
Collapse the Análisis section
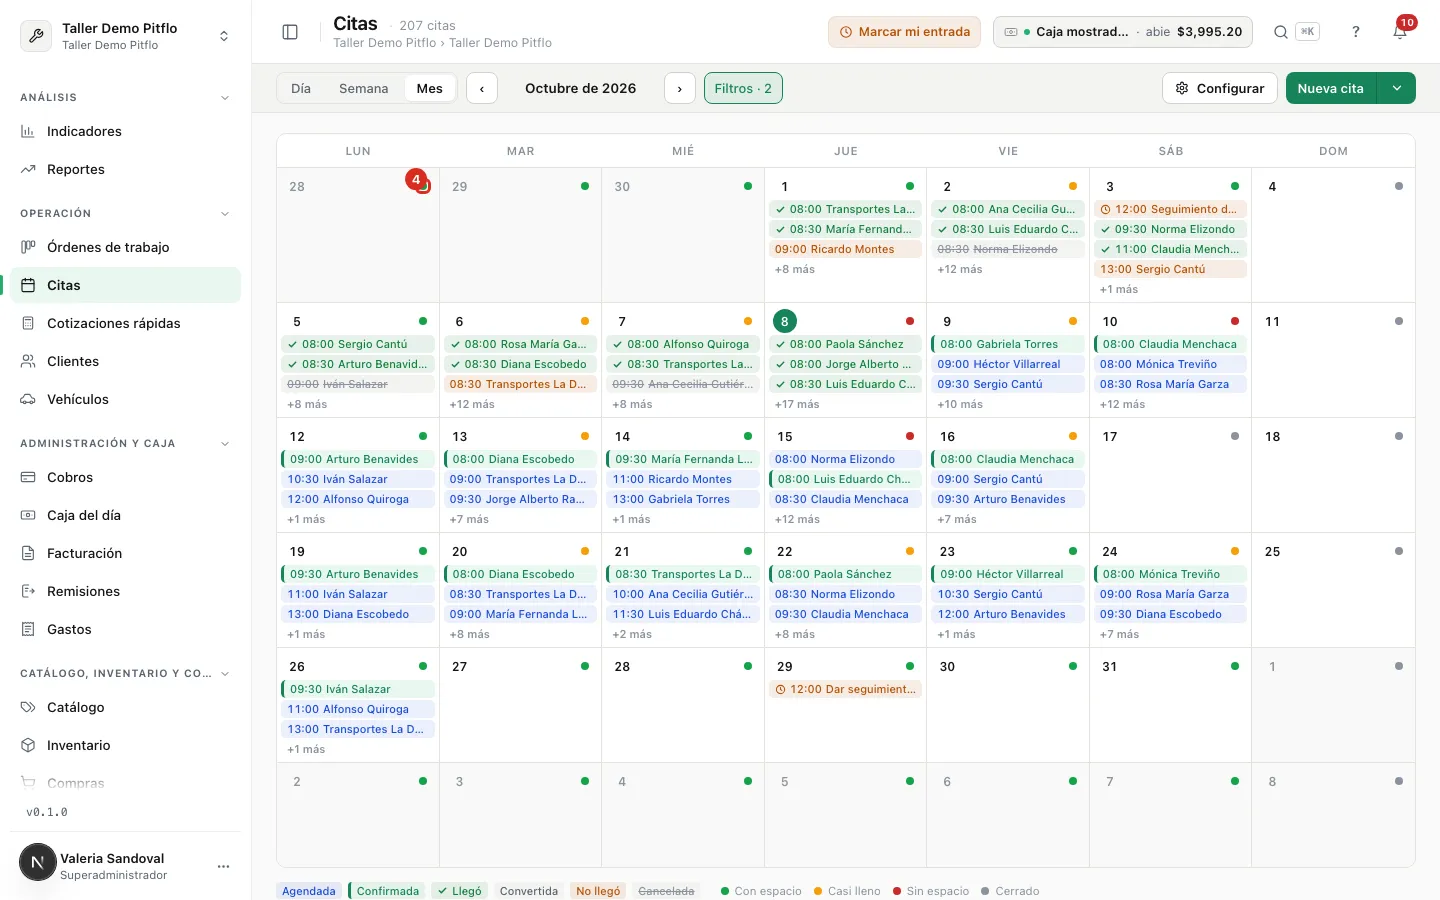tap(225, 97)
